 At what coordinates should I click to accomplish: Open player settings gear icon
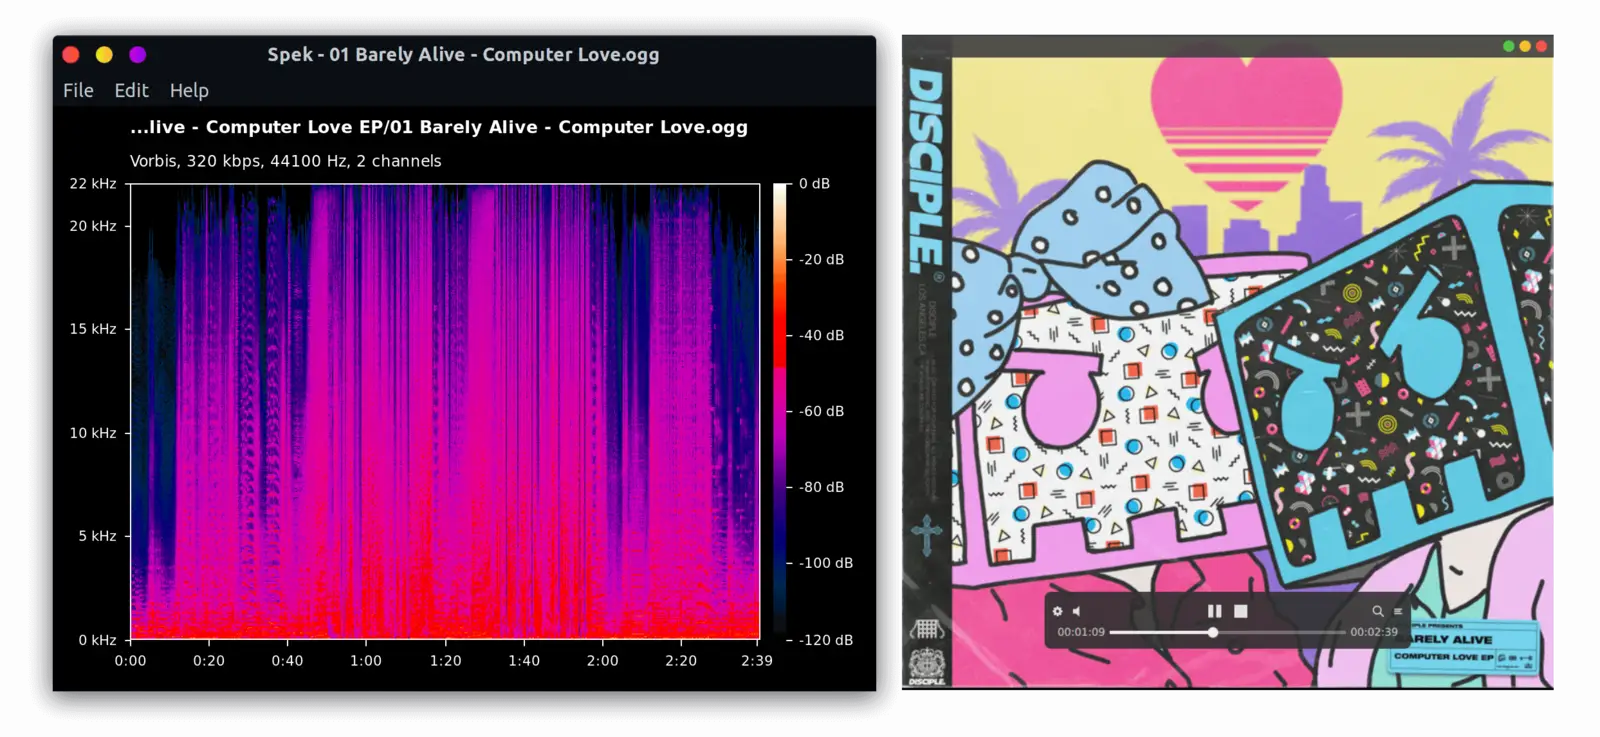click(x=1058, y=611)
